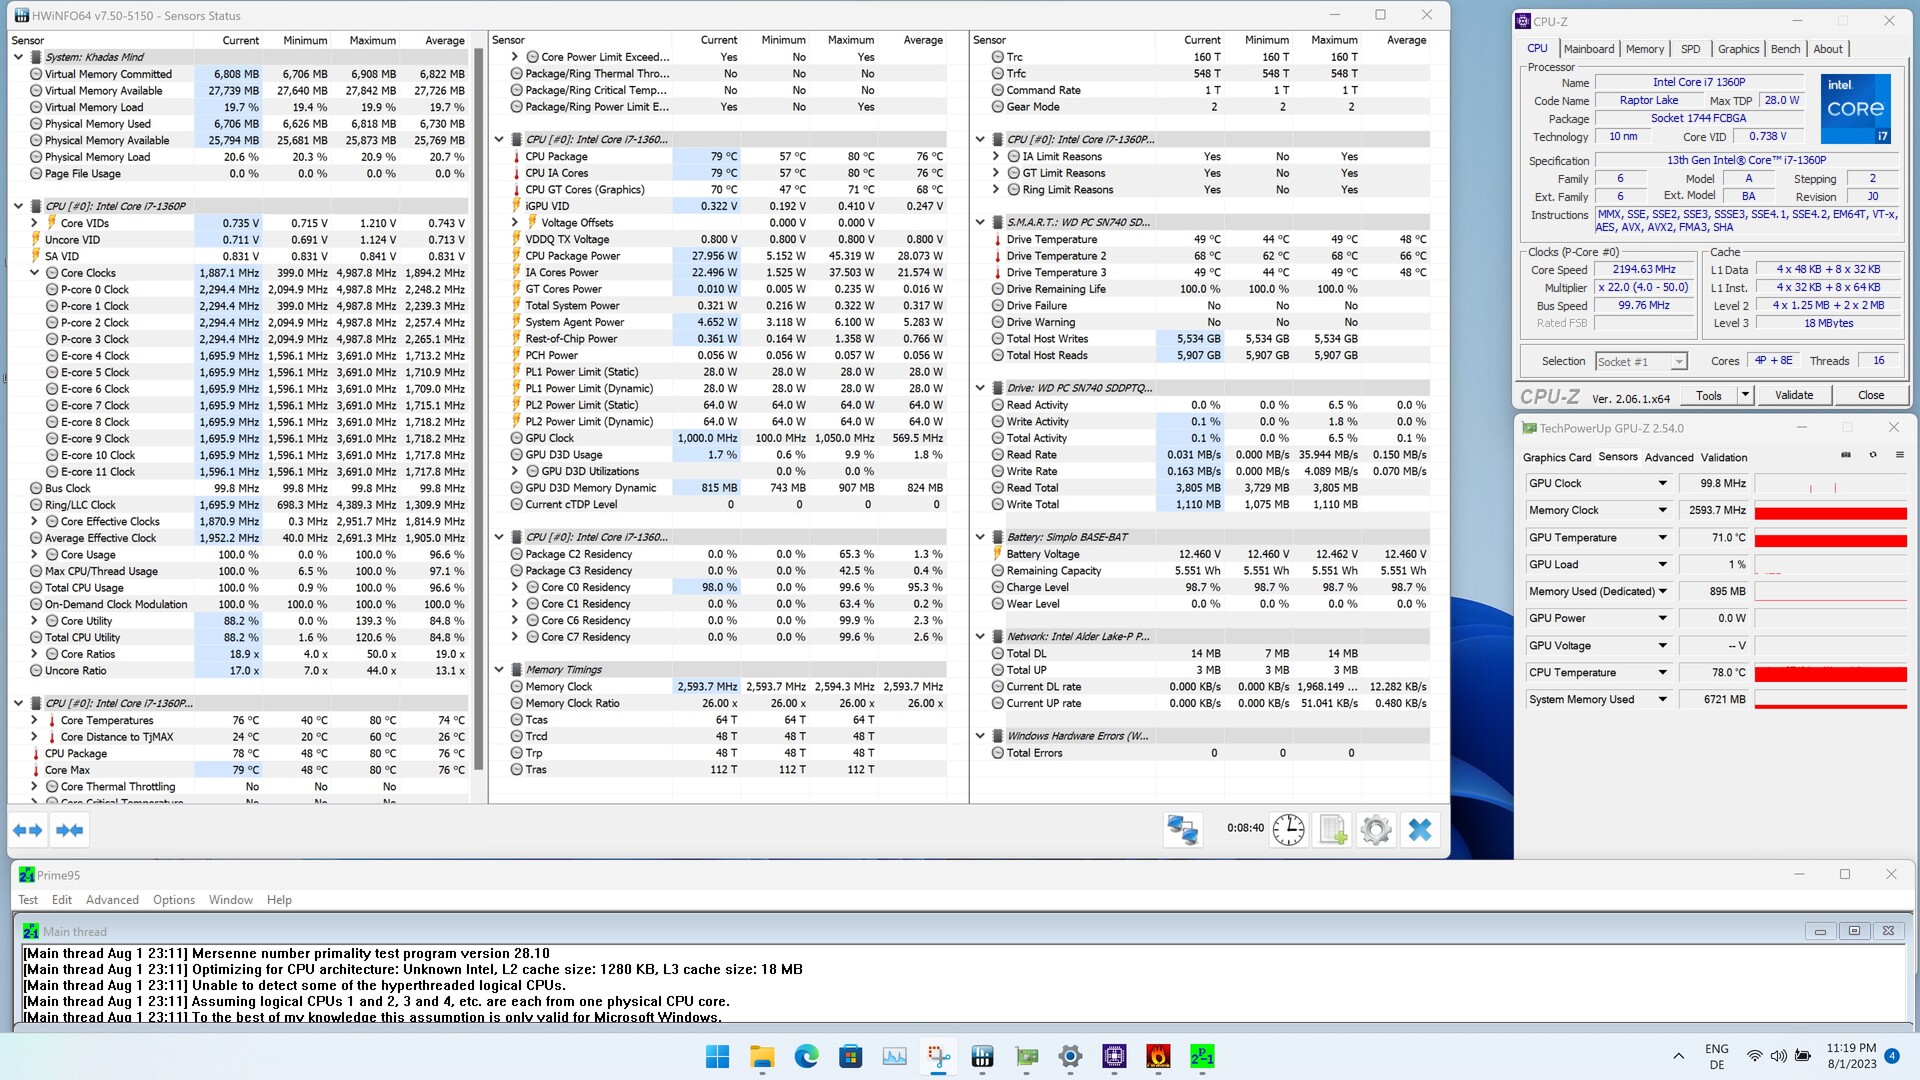Click HWiNFO expand-columns arrows icon

(28, 830)
